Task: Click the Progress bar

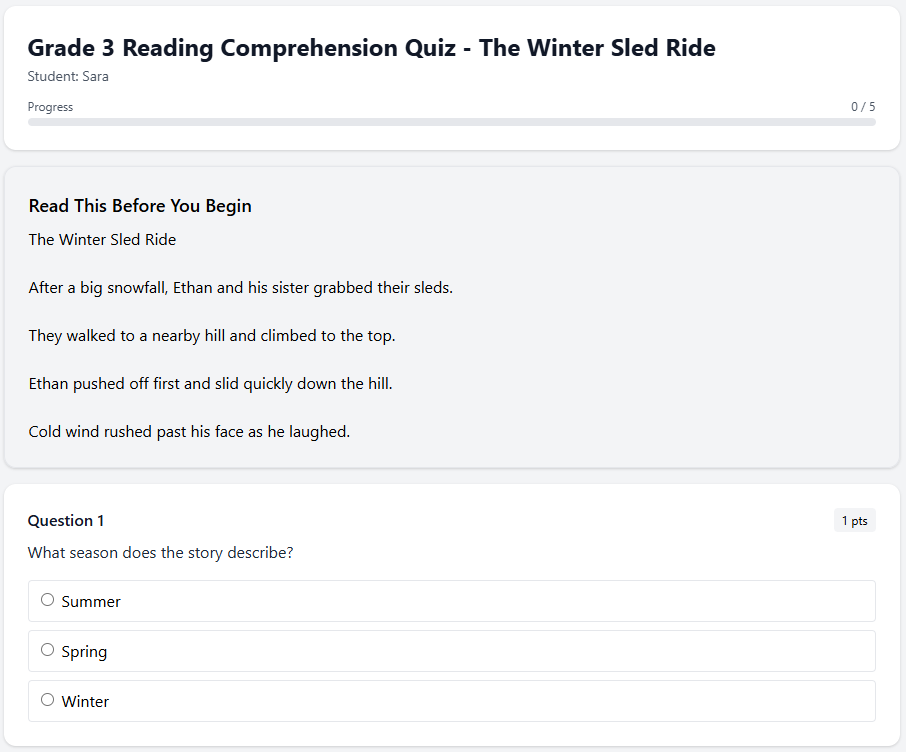Action: (451, 122)
